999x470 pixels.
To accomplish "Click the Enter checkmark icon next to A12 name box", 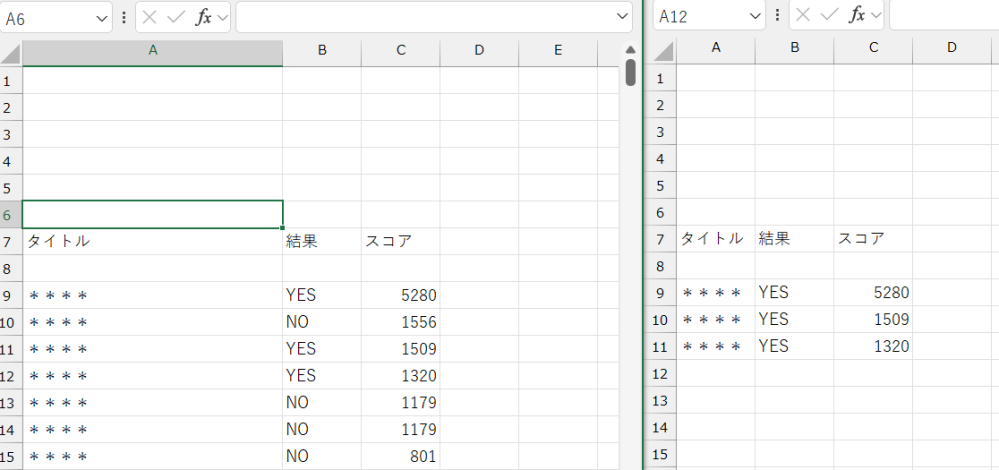I will pos(829,15).
